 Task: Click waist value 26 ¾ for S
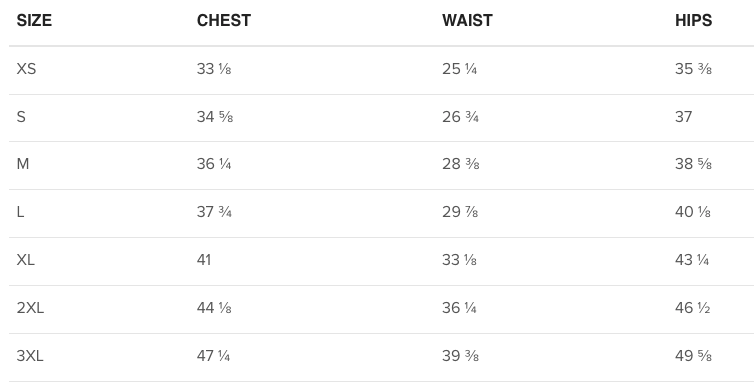460,117
